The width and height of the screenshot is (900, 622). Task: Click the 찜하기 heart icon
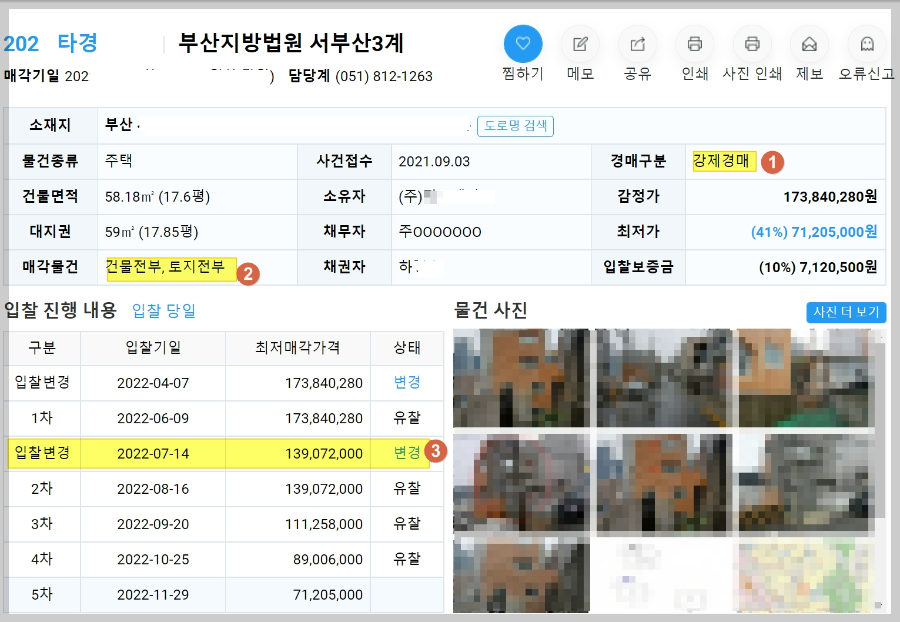pos(522,44)
